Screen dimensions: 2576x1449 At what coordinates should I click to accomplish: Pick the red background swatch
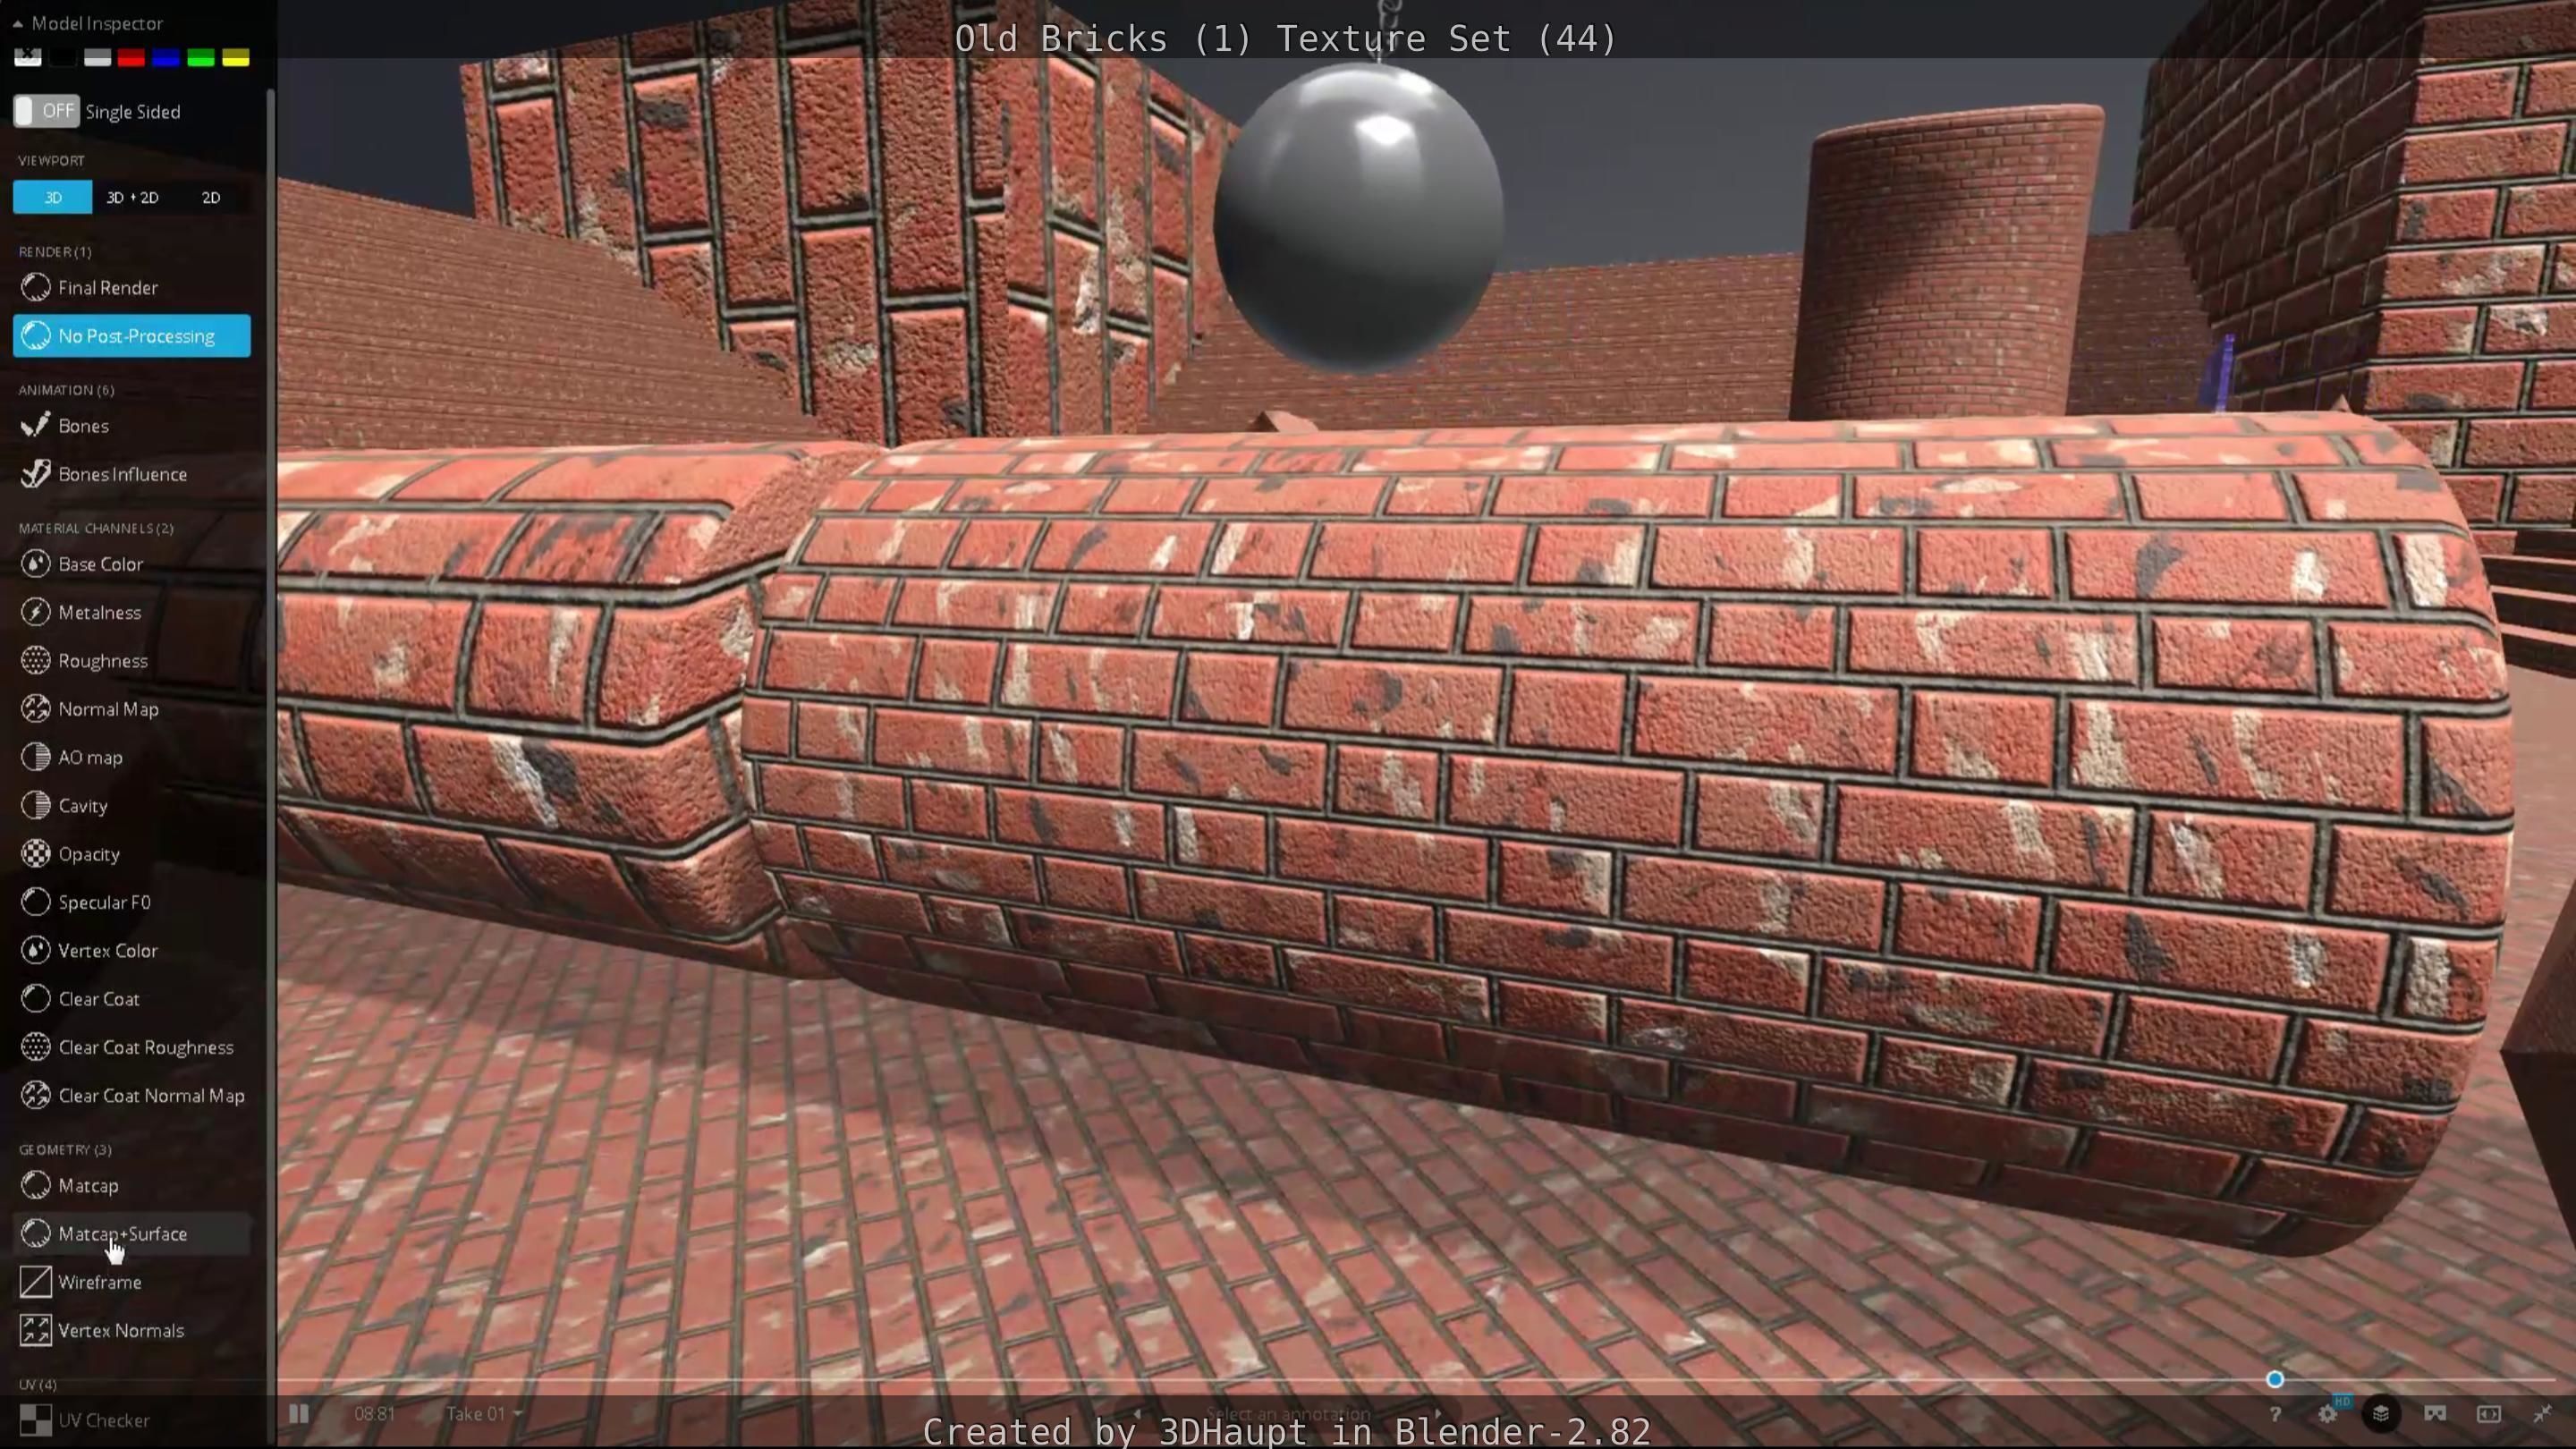[x=131, y=57]
